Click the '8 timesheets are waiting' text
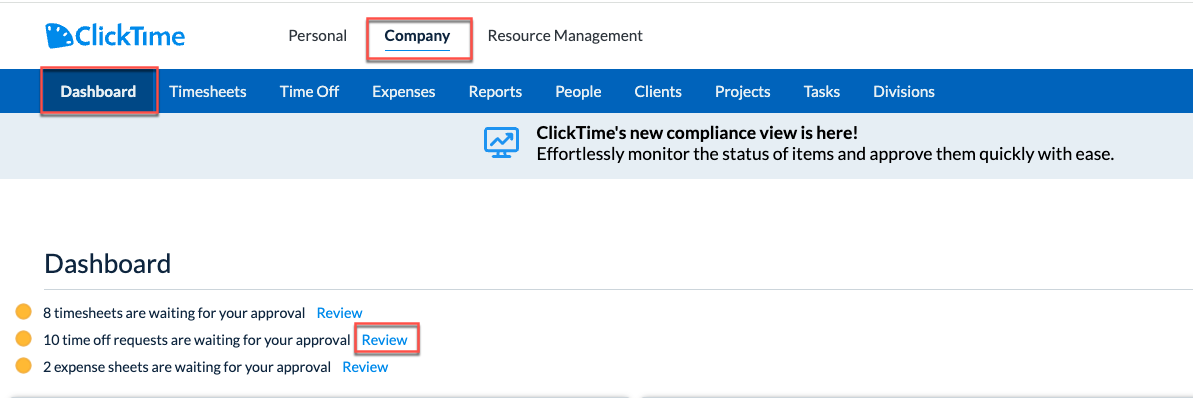This screenshot has width=1193, height=398. tap(174, 313)
